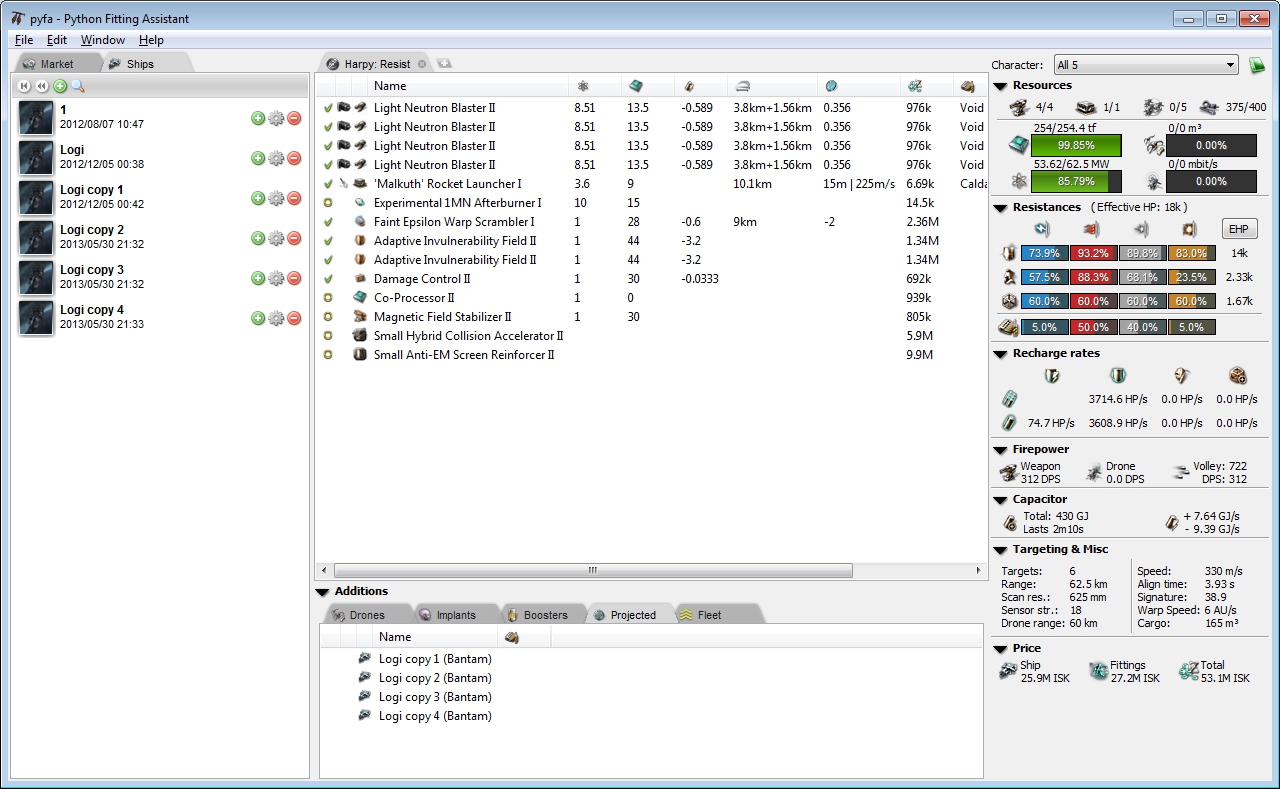Click the Damage Control II module icon
The image size is (1280, 789).
coord(361,279)
